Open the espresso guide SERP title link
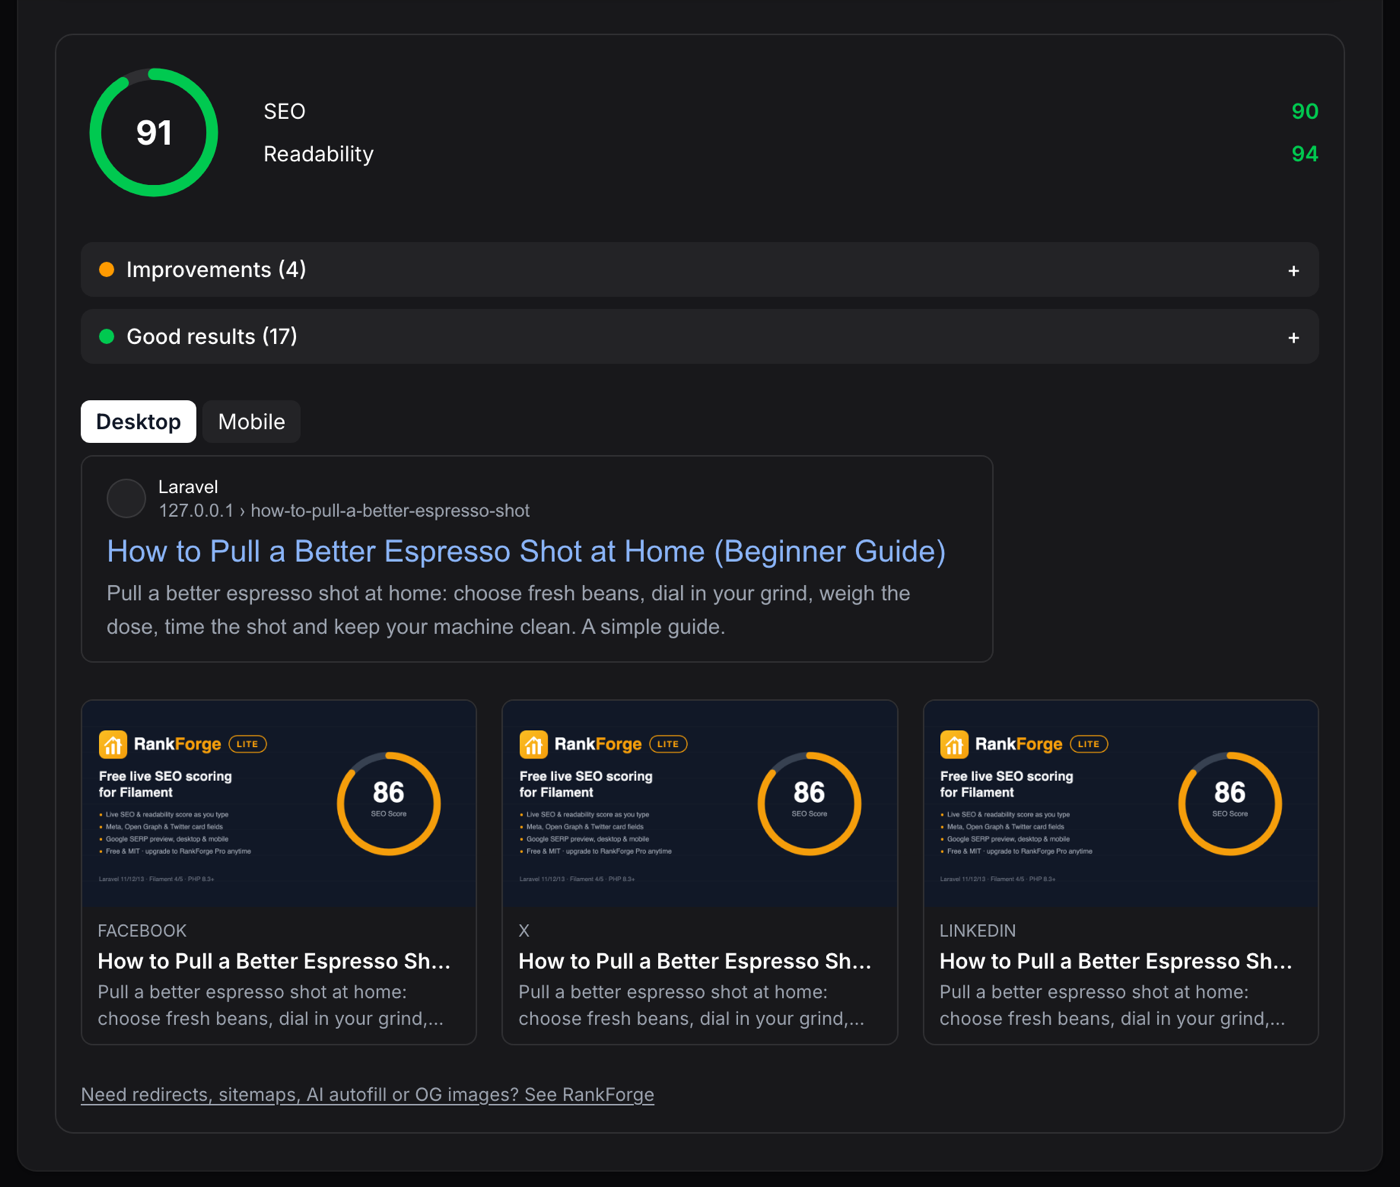Screen dimensions: 1400x1187 click(526, 551)
